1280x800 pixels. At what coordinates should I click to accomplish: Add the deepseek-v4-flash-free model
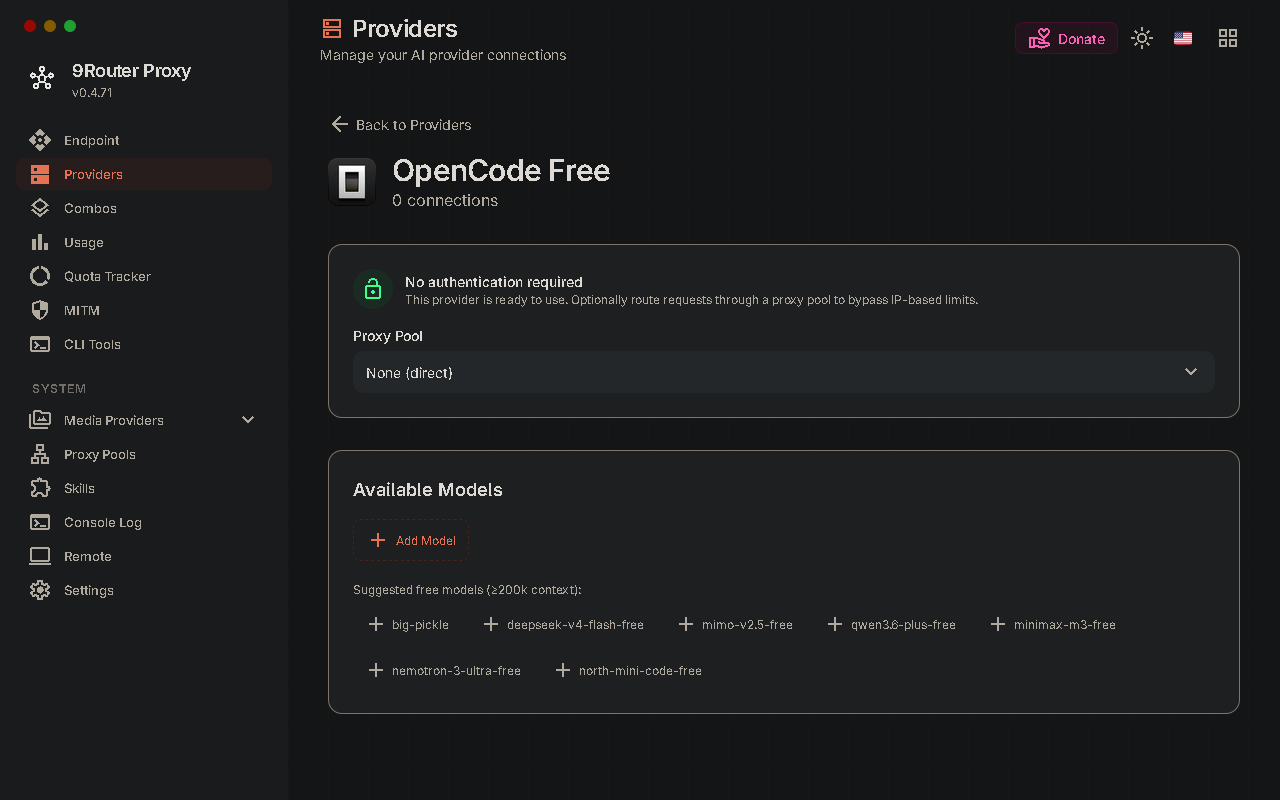563,624
